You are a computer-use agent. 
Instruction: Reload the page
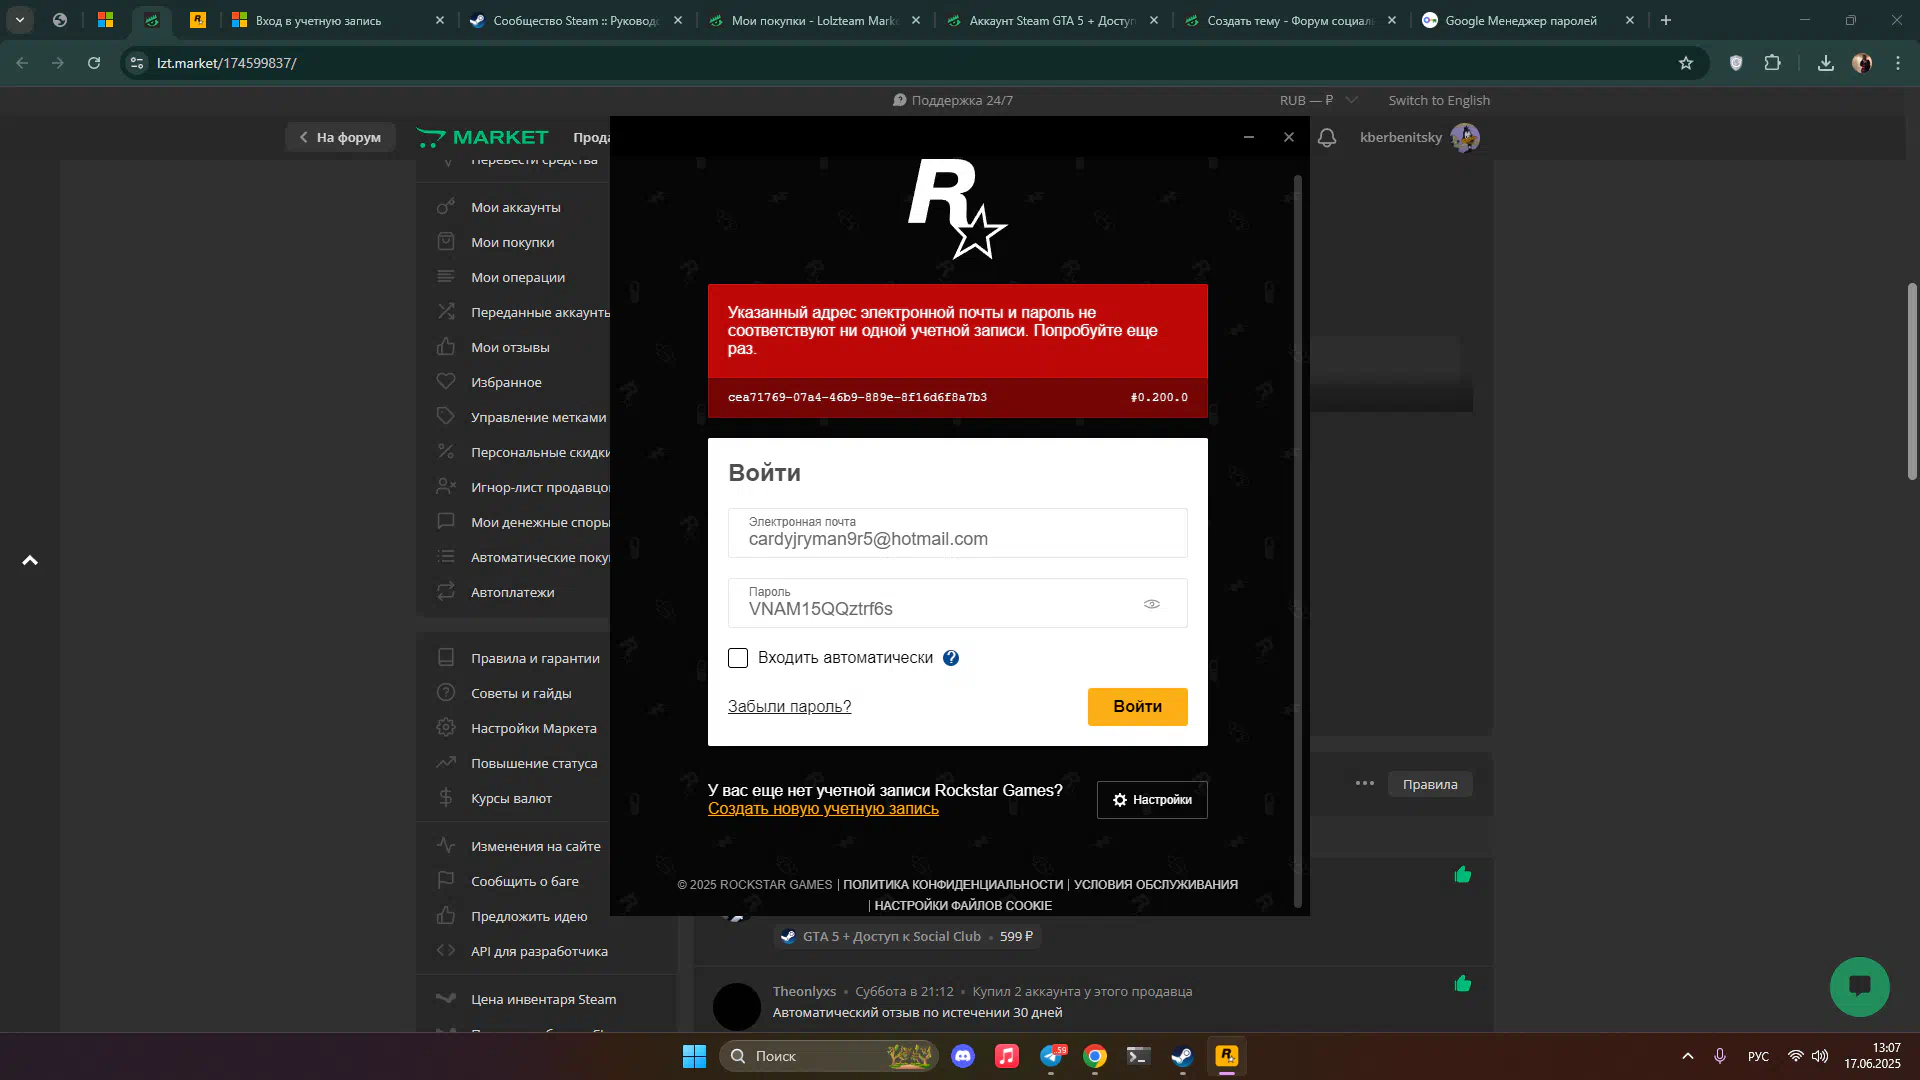[94, 63]
